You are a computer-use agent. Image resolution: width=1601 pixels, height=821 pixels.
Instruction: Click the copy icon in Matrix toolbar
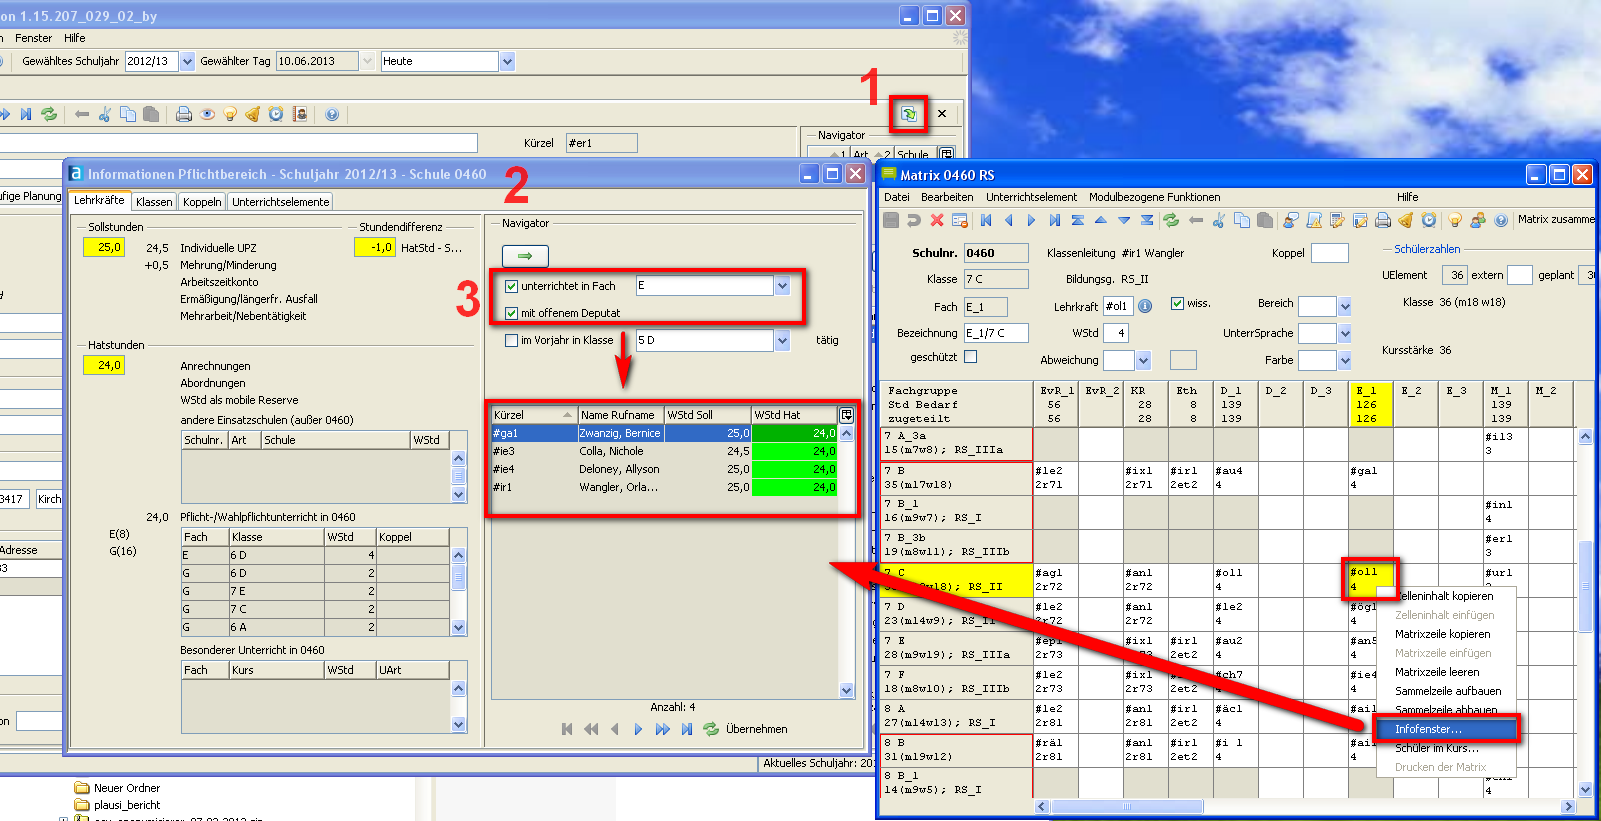pyautogui.click(x=1242, y=220)
